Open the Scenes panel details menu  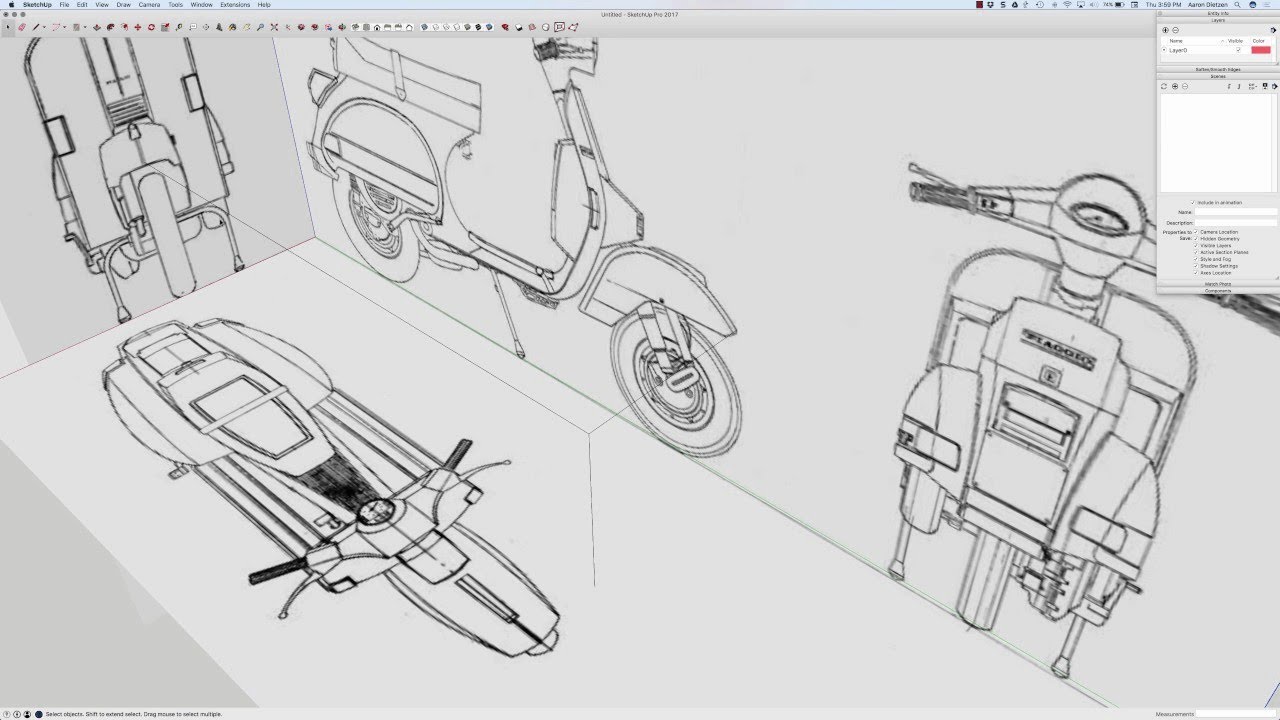point(1275,86)
